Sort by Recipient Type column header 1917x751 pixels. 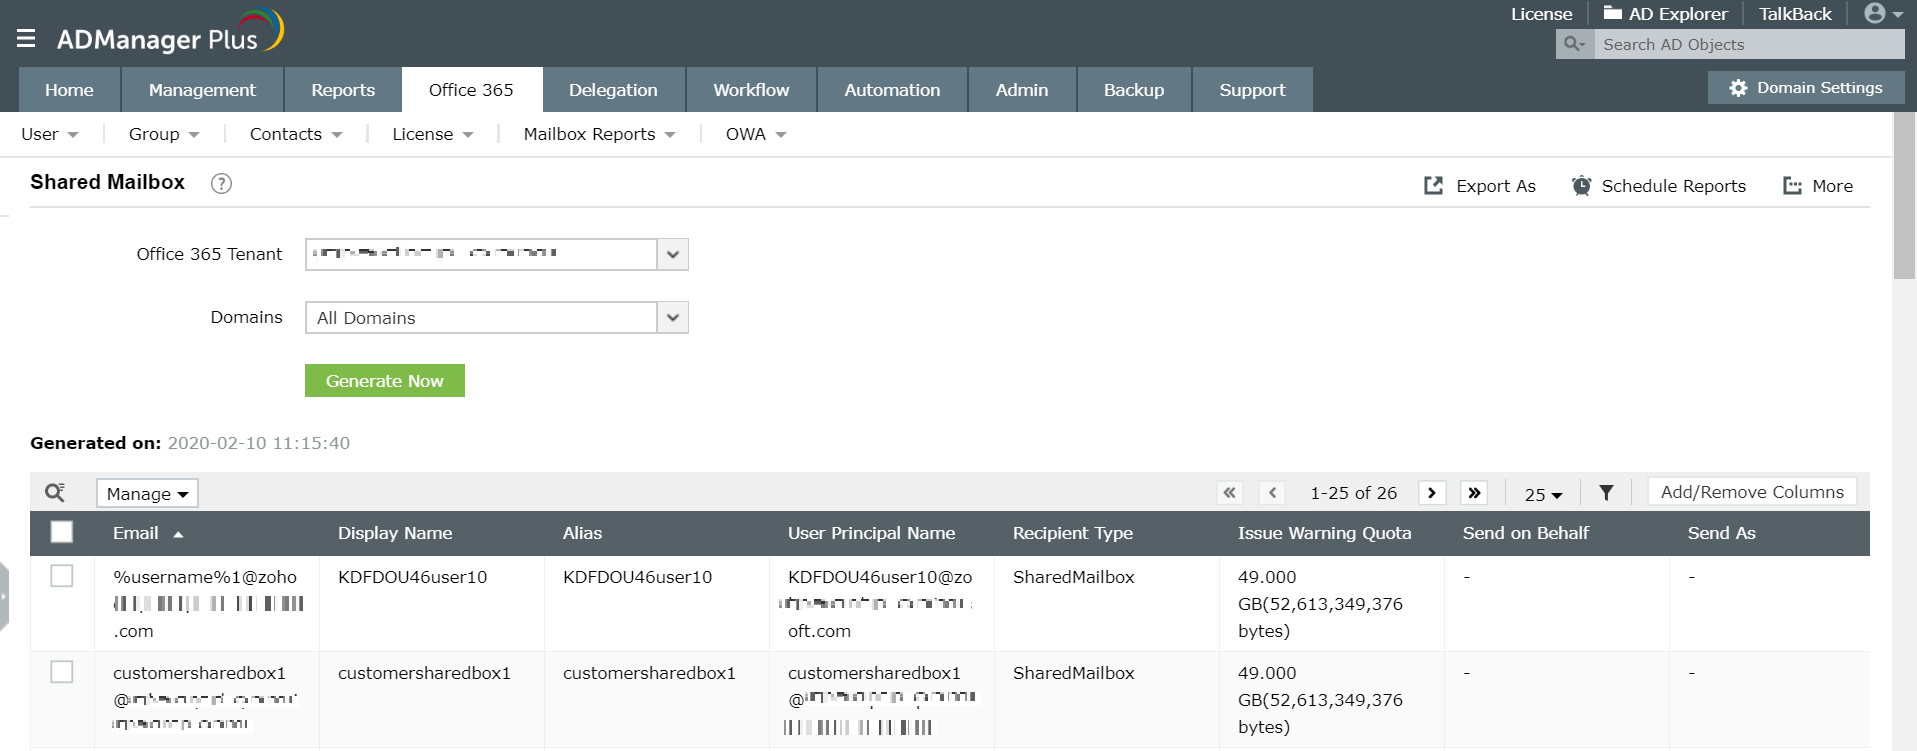pyautogui.click(x=1073, y=533)
